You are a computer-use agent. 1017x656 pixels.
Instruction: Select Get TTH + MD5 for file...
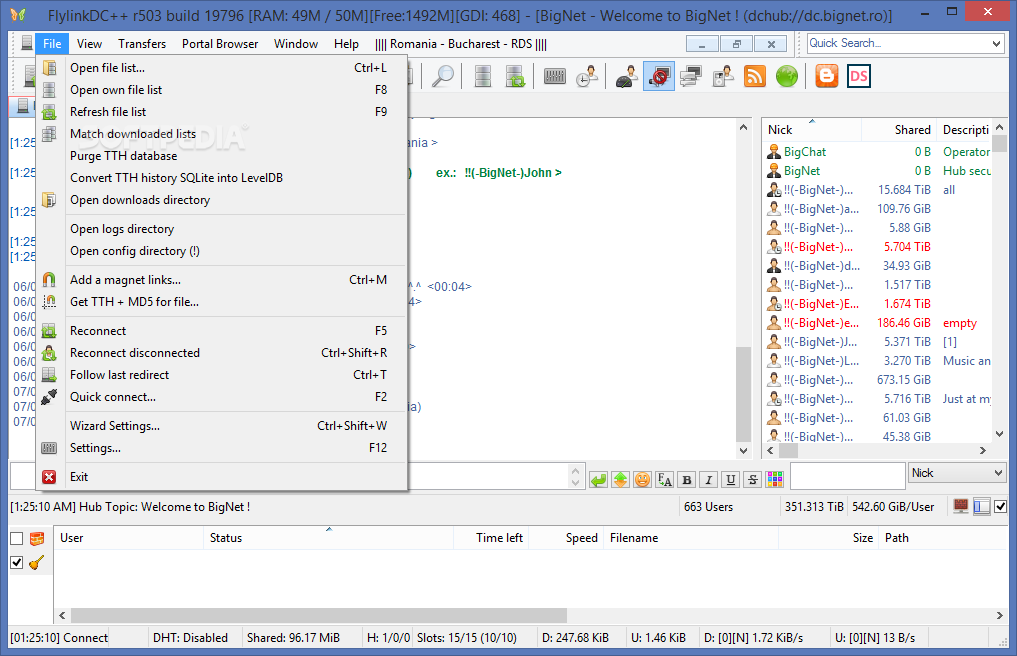(x=222, y=302)
